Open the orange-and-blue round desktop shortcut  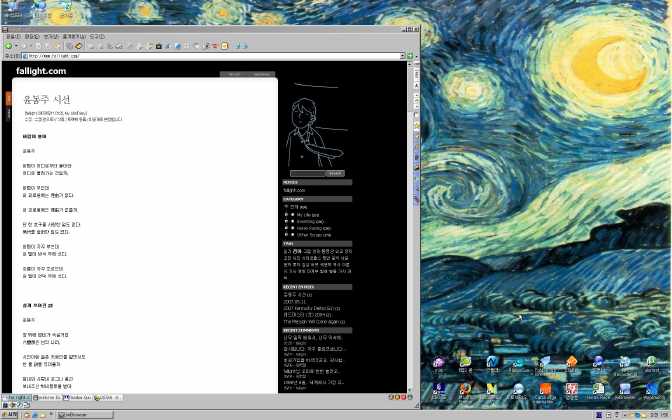[x=465, y=391]
